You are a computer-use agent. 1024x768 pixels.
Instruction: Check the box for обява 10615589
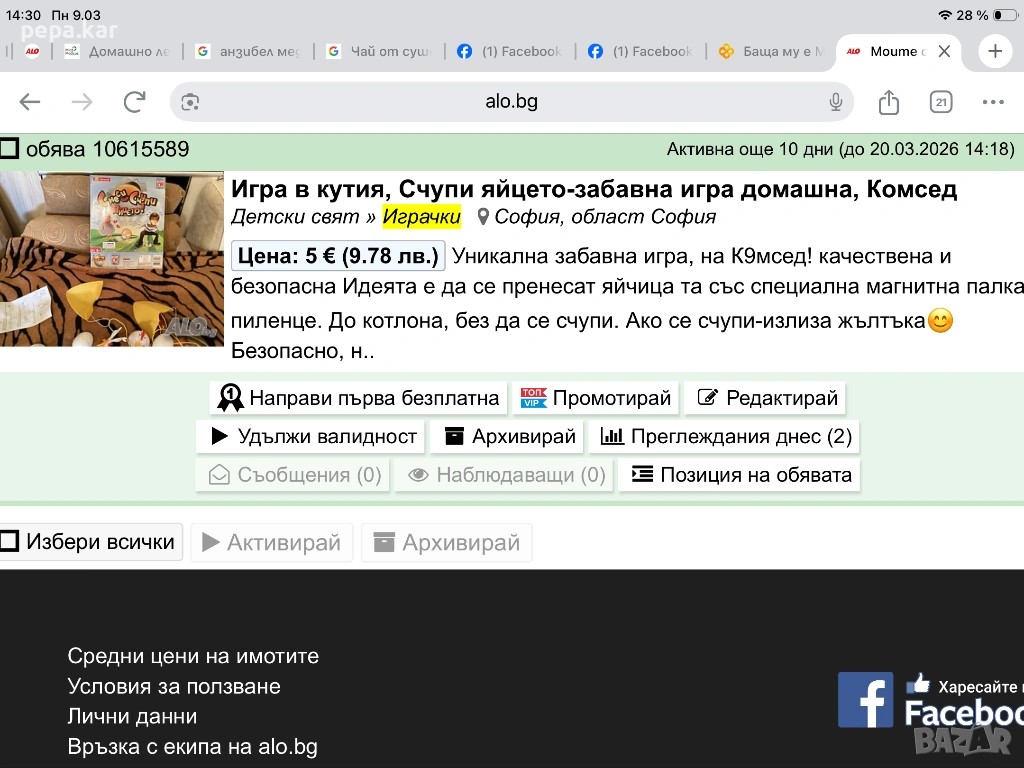point(9,148)
